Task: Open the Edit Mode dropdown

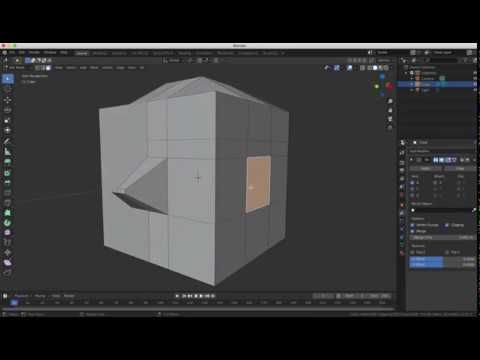Action: (x=17, y=68)
